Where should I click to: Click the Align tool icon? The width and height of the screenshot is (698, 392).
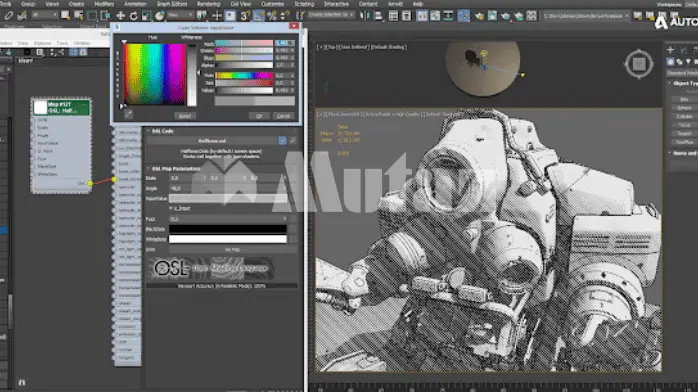pyautogui.click(x=378, y=16)
